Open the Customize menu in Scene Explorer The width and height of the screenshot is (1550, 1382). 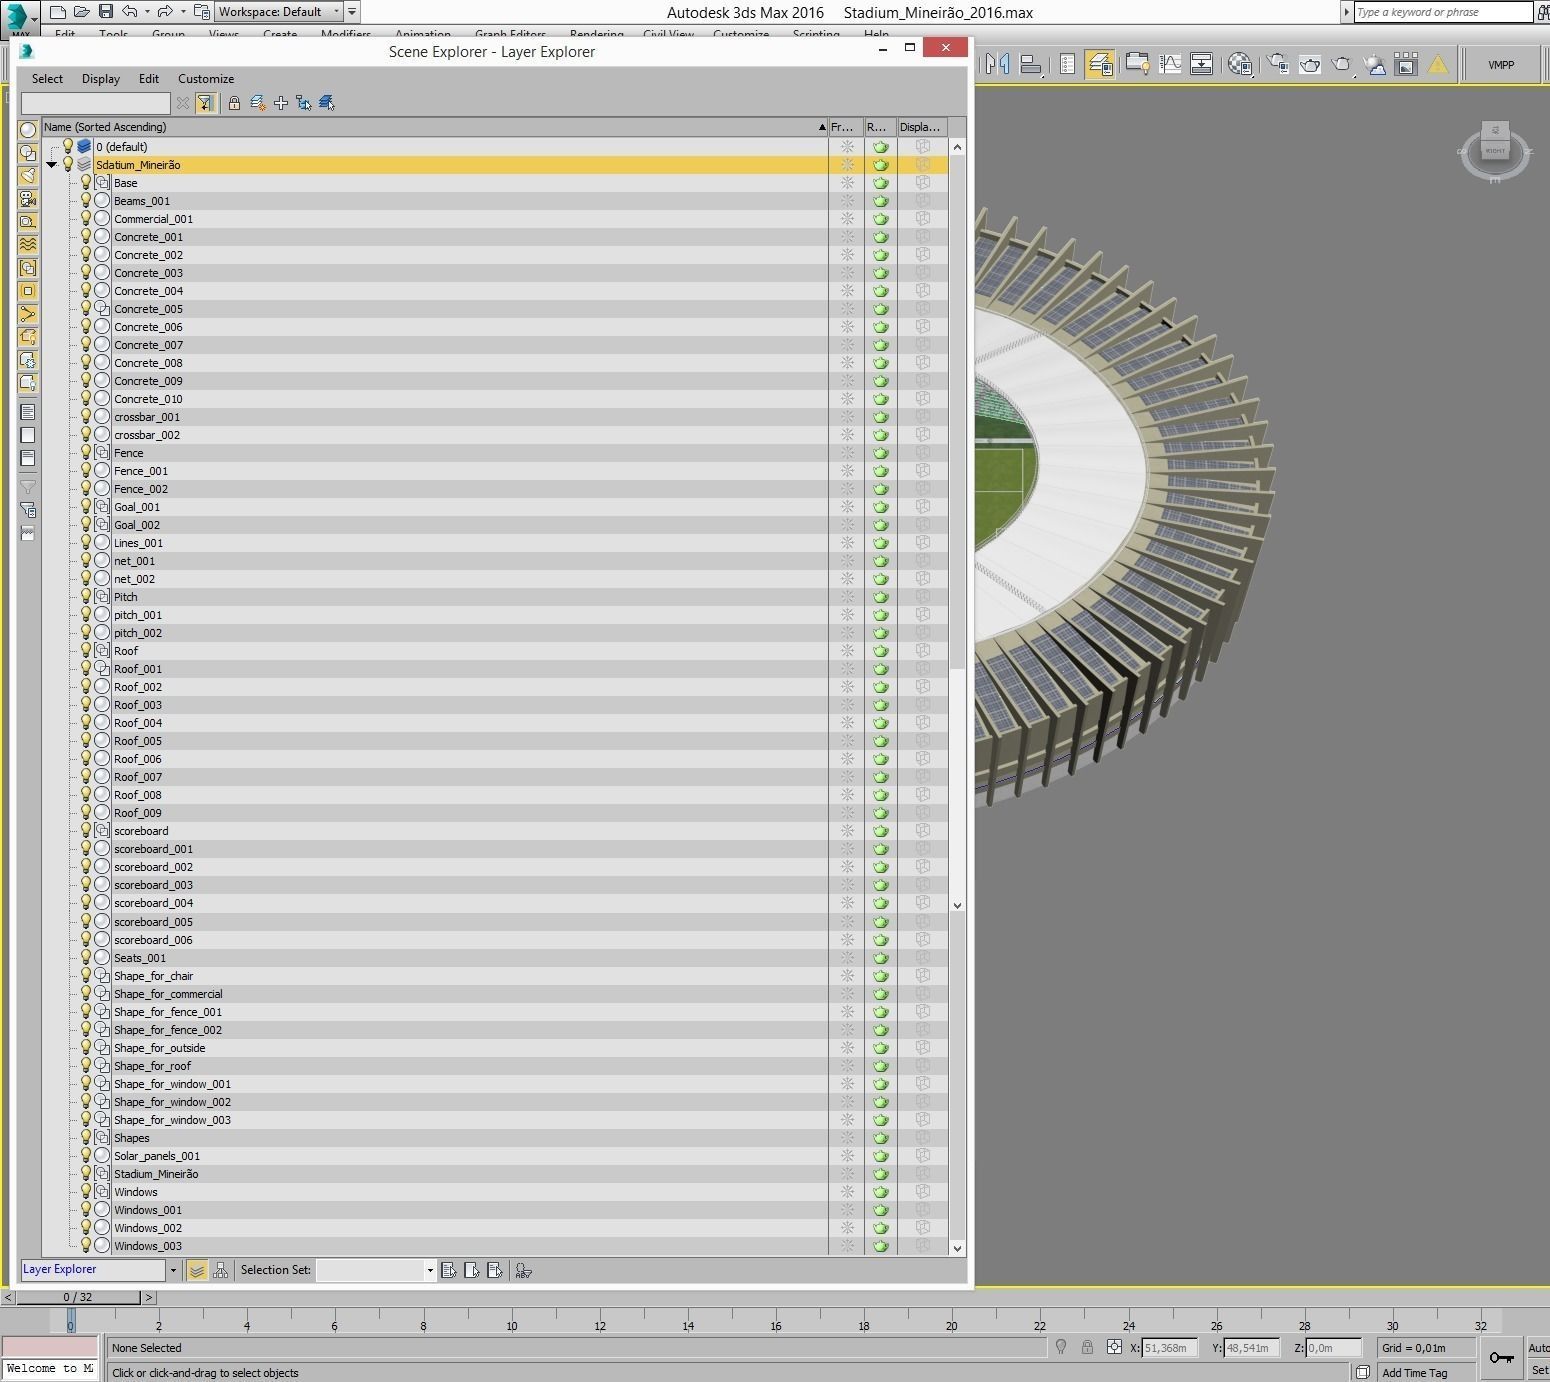click(206, 78)
